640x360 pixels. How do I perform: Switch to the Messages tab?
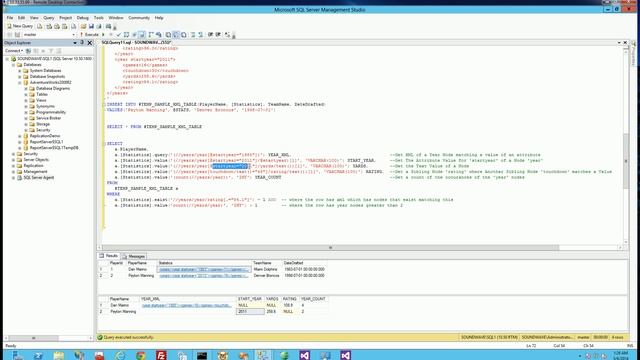click(x=134, y=256)
